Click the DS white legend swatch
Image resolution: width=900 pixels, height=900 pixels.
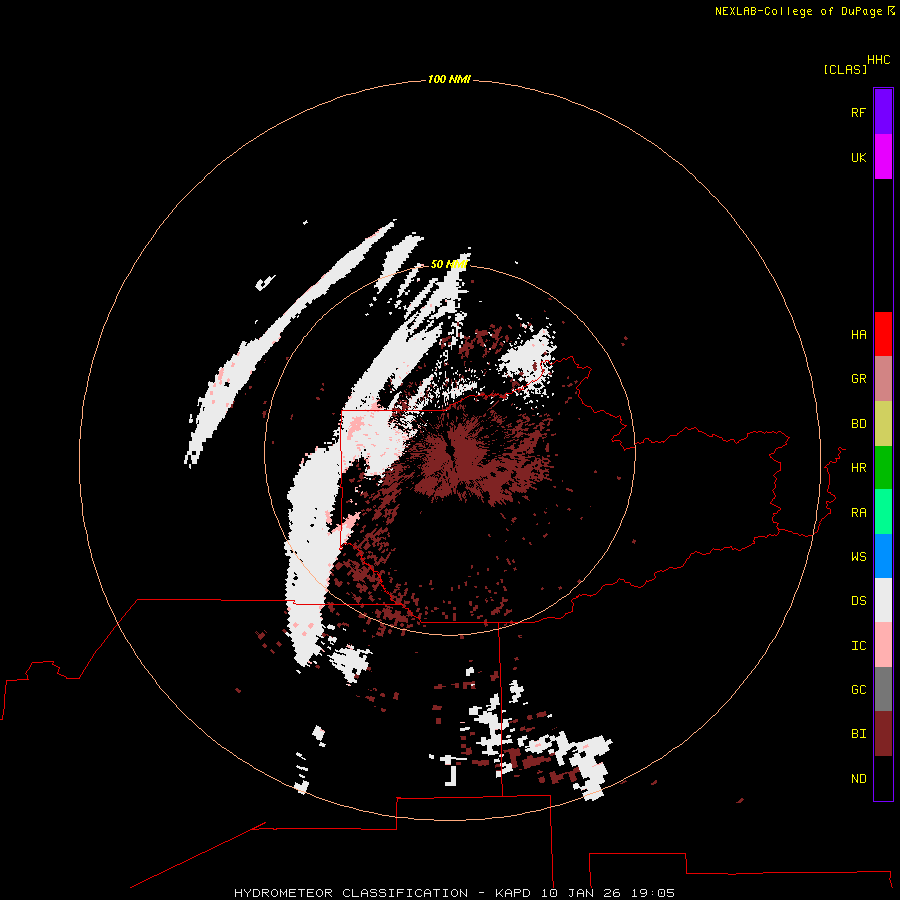(883, 600)
